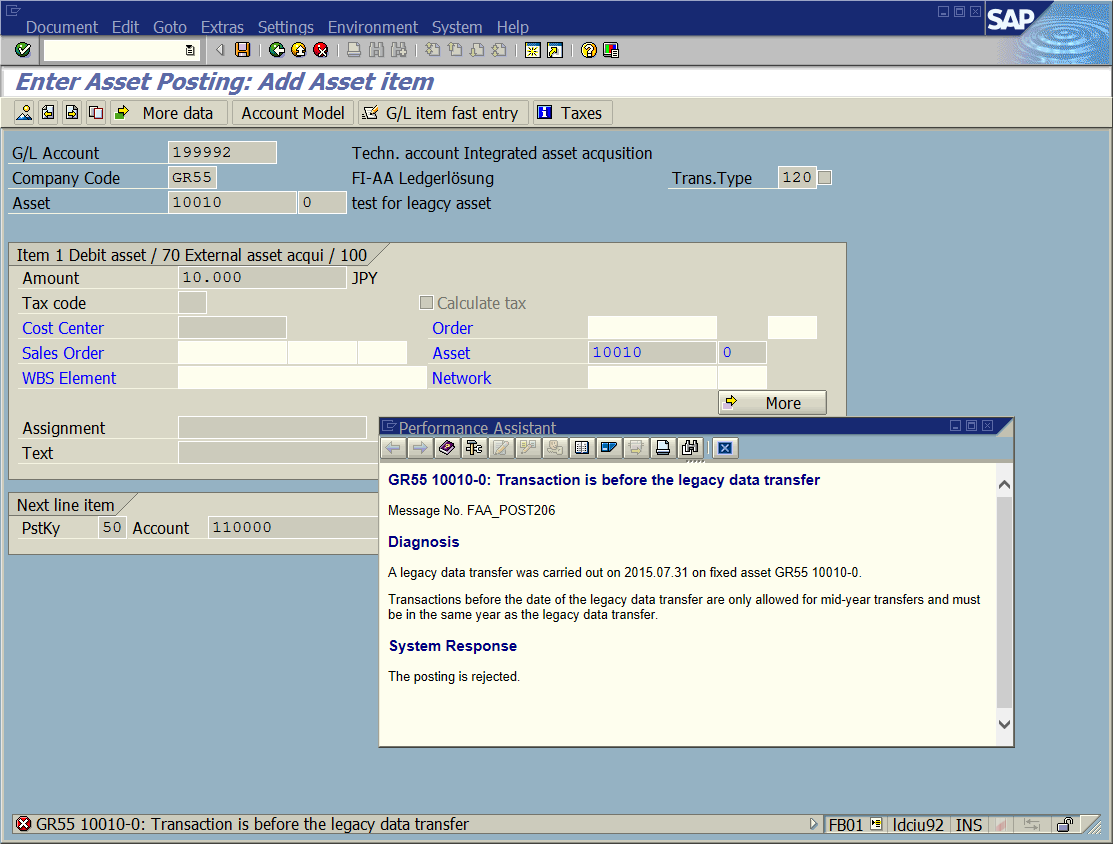Open the Document menu
The width and height of the screenshot is (1113, 844).
point(62,27)
